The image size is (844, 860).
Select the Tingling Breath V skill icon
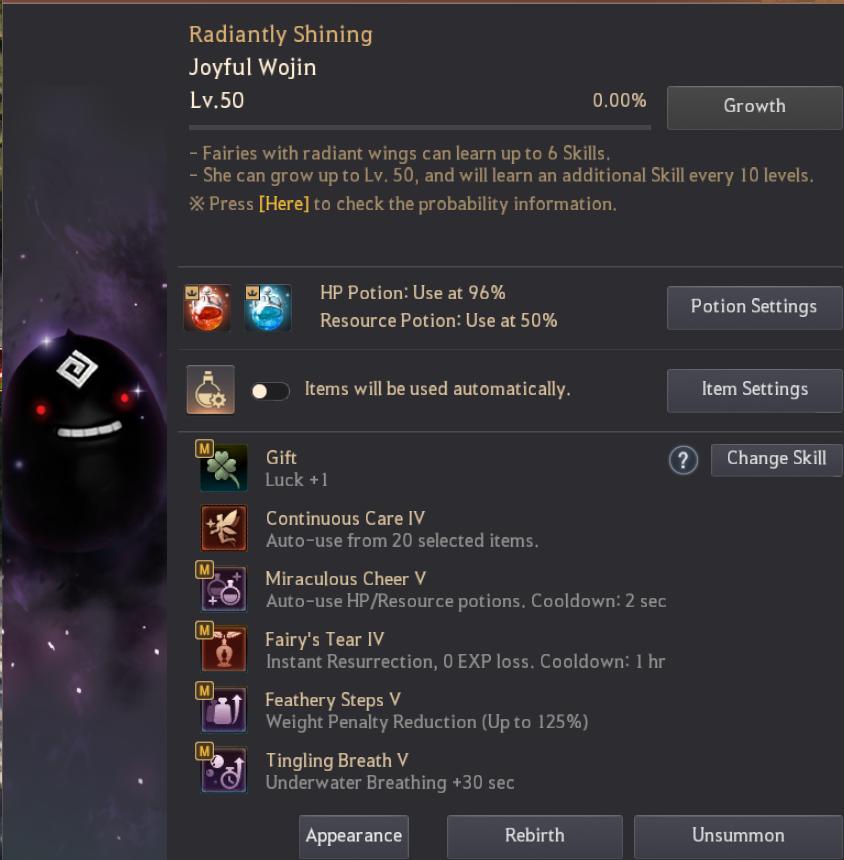coord(224,770)
